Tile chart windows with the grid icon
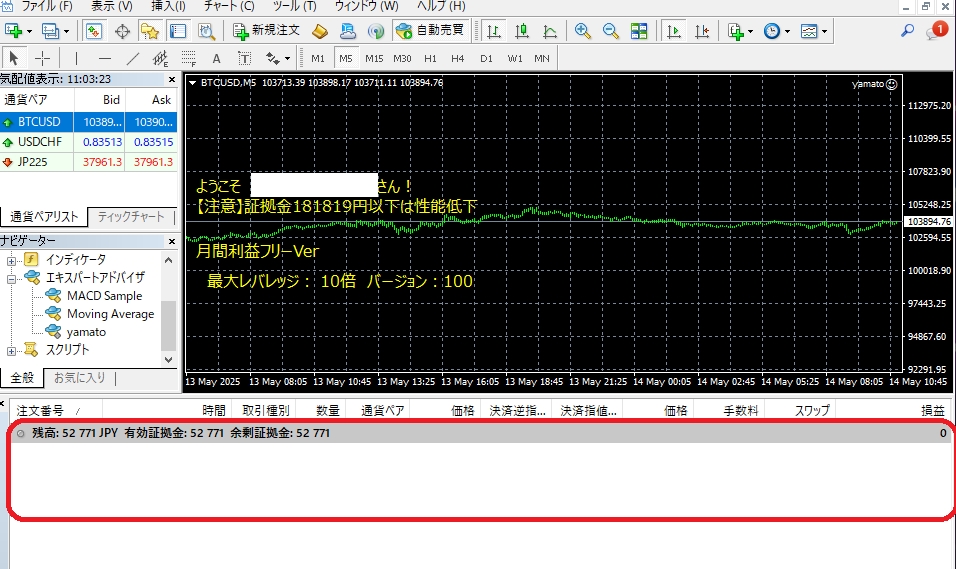 coord(639,31)
